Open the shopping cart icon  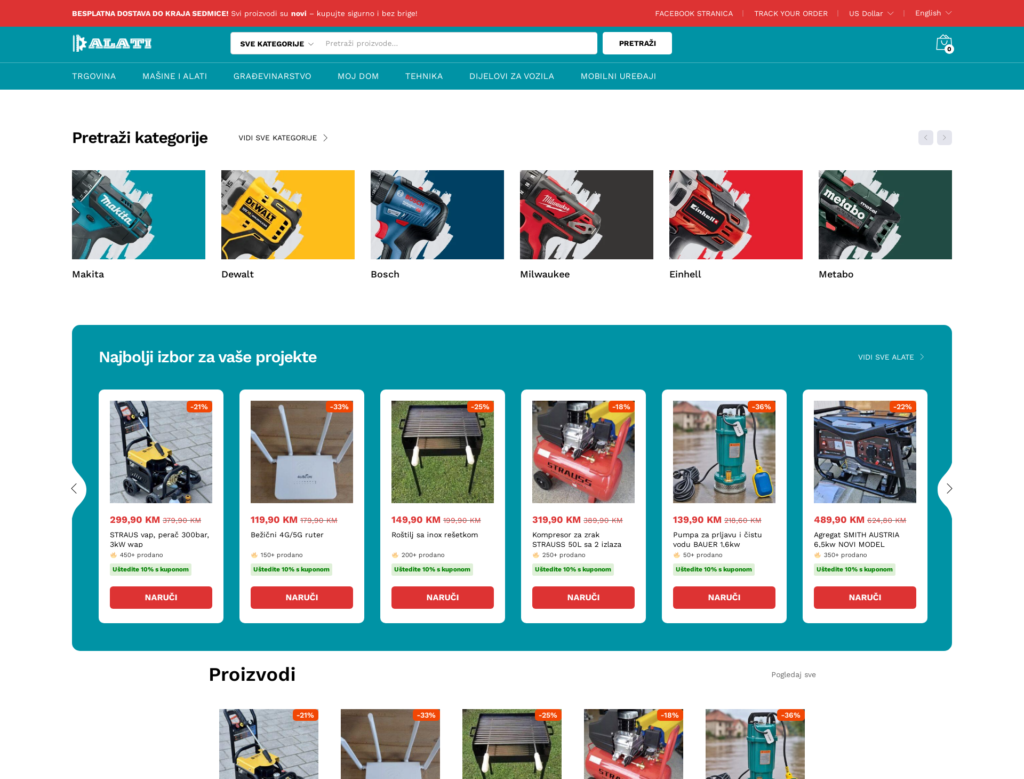944,44
